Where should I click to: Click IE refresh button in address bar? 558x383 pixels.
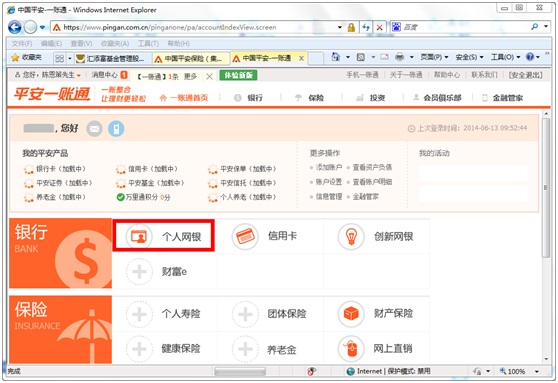[x=366, y=27]
